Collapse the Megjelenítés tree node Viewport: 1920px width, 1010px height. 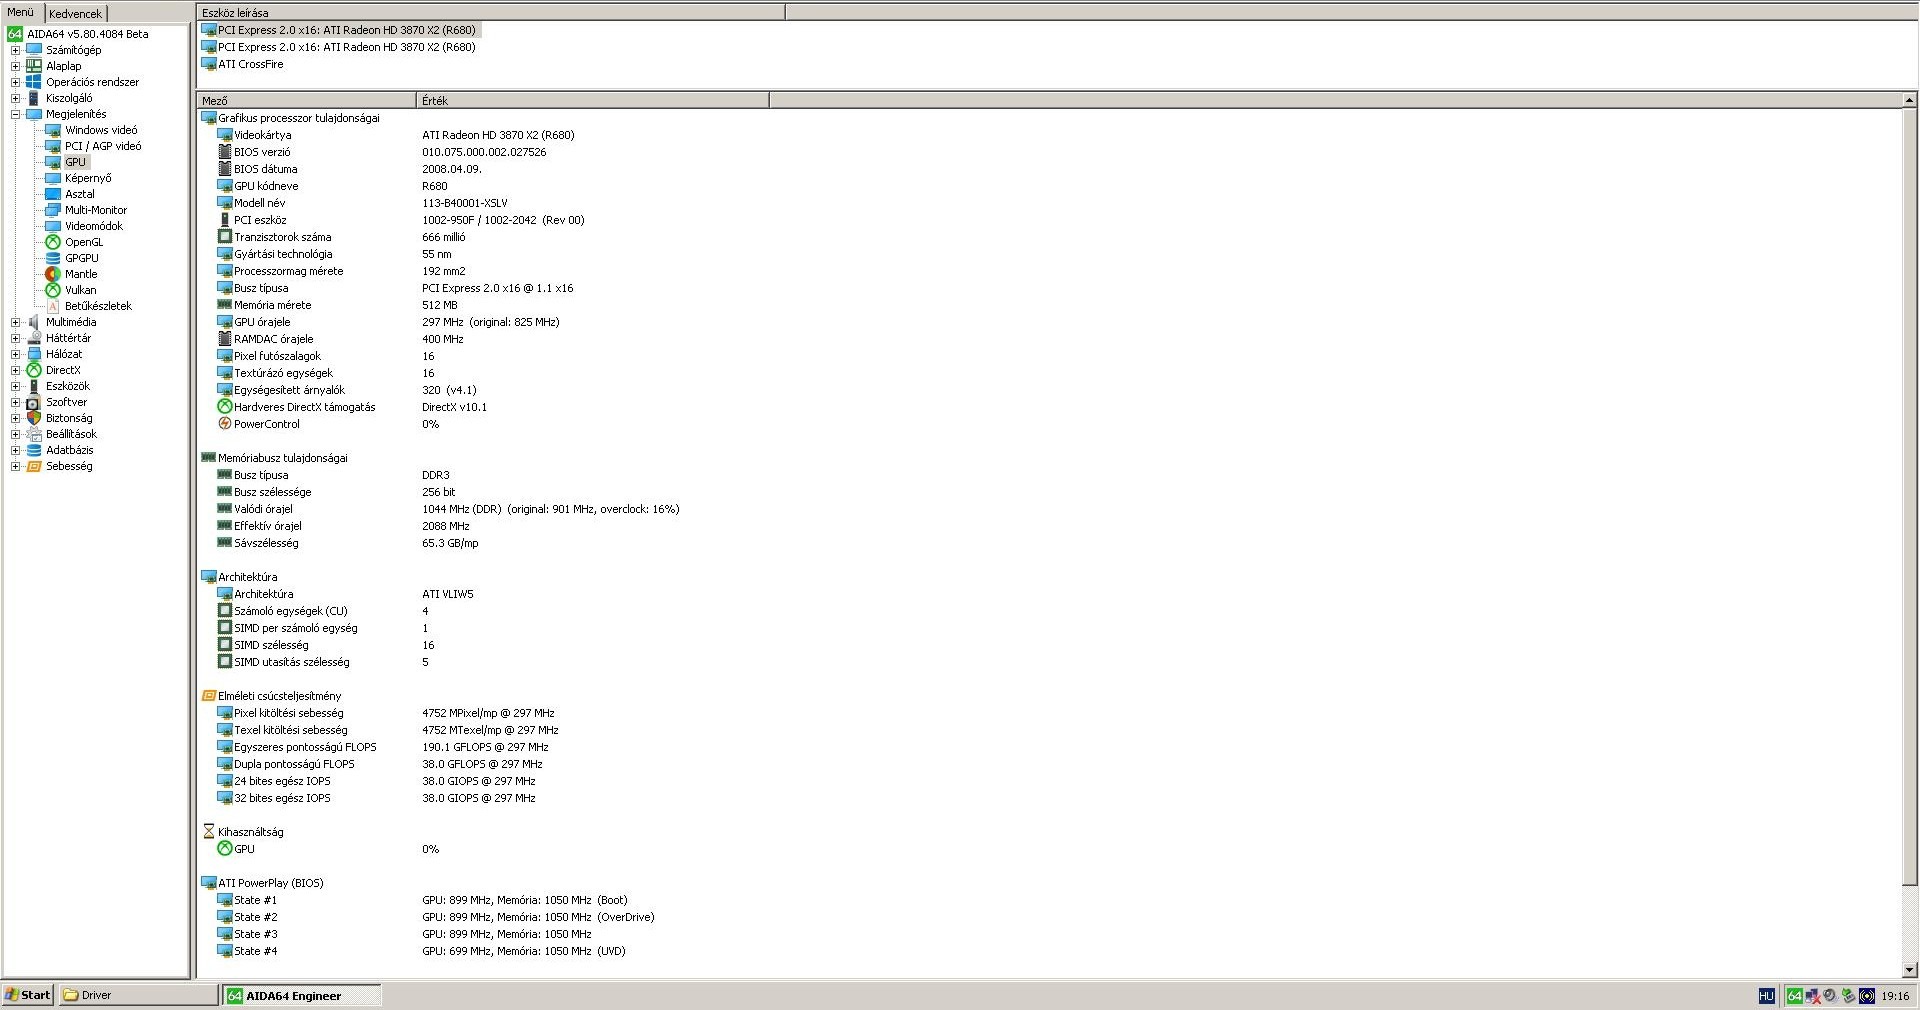click(x=15, y=114)
